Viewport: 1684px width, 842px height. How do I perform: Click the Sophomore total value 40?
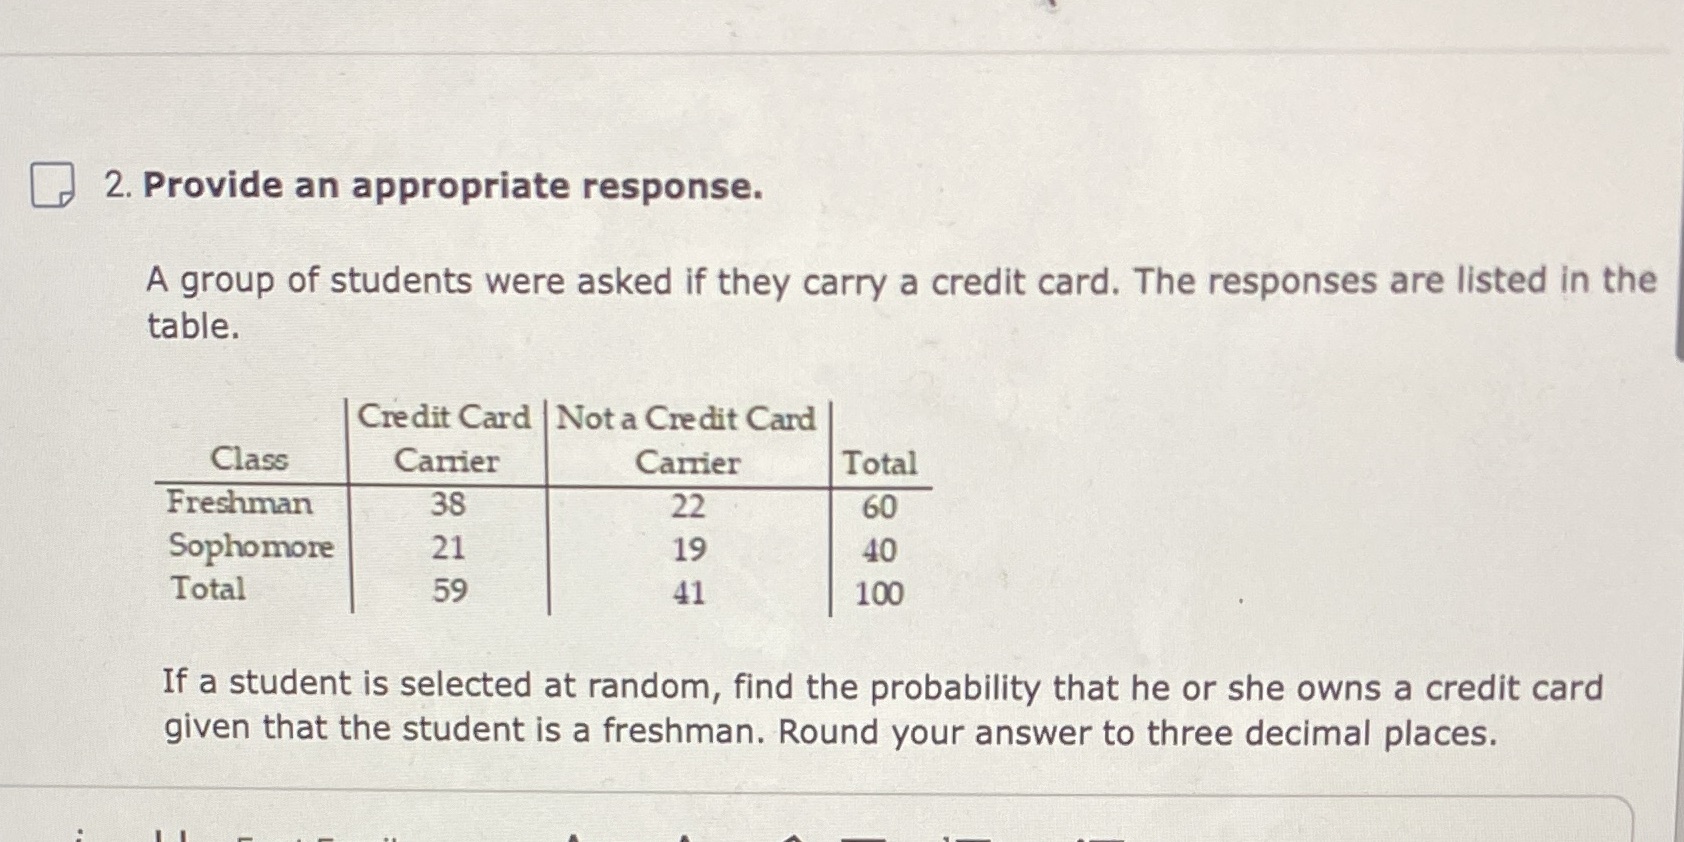coord(879,550)
